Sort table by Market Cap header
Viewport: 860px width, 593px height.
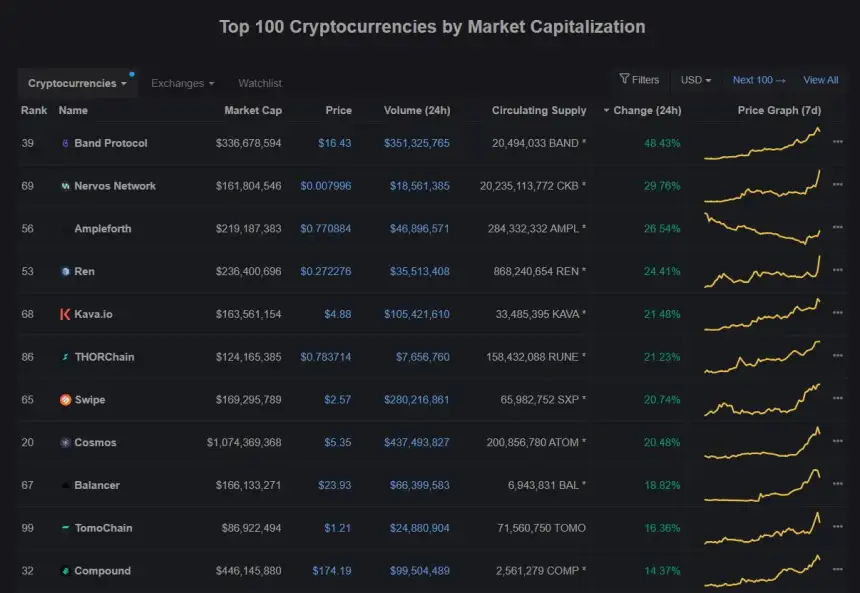coord(252,110)
